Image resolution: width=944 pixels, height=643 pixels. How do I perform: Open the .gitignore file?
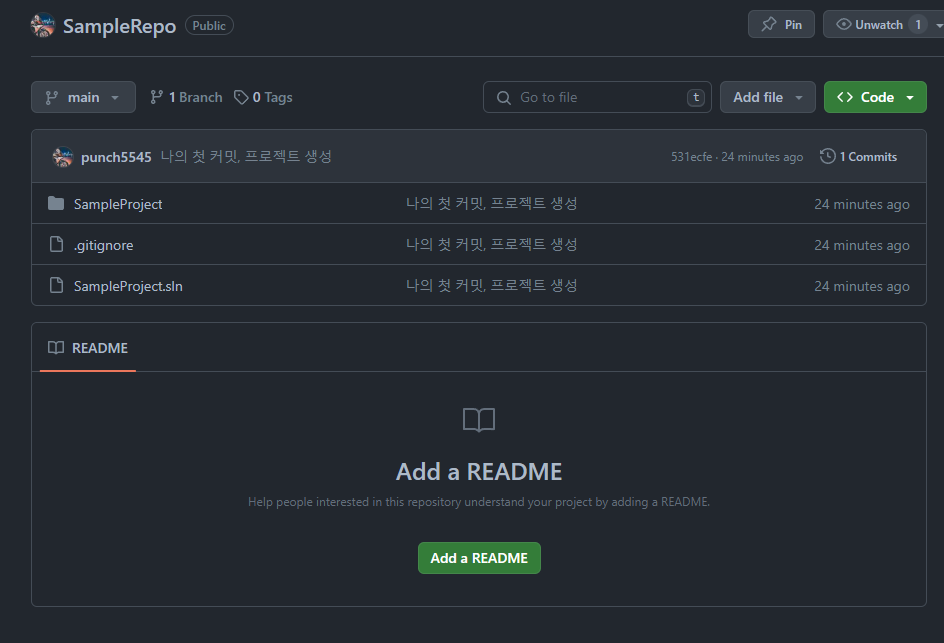(x=104, y=245)
